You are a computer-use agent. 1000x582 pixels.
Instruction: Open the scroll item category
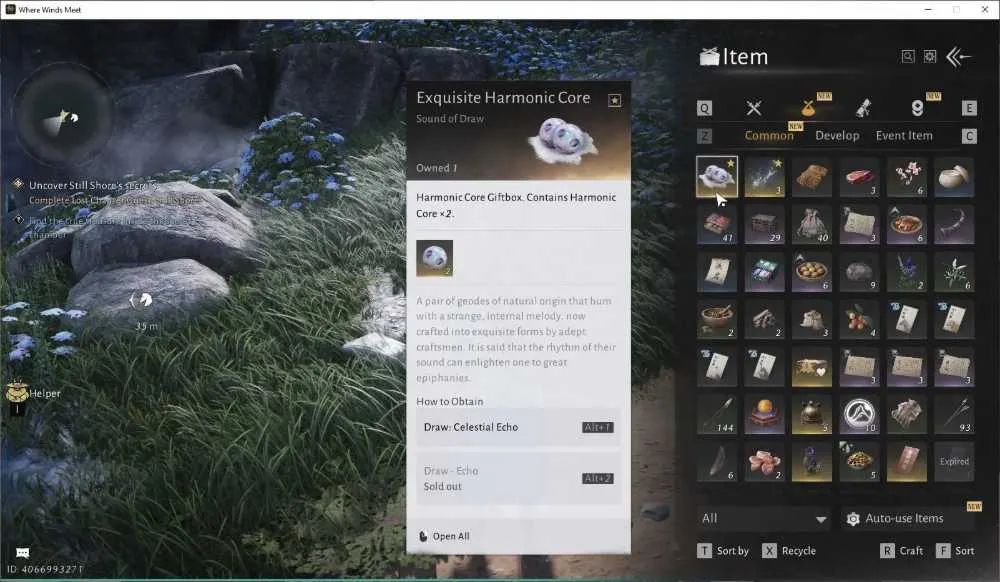click(x=864, y=108)
